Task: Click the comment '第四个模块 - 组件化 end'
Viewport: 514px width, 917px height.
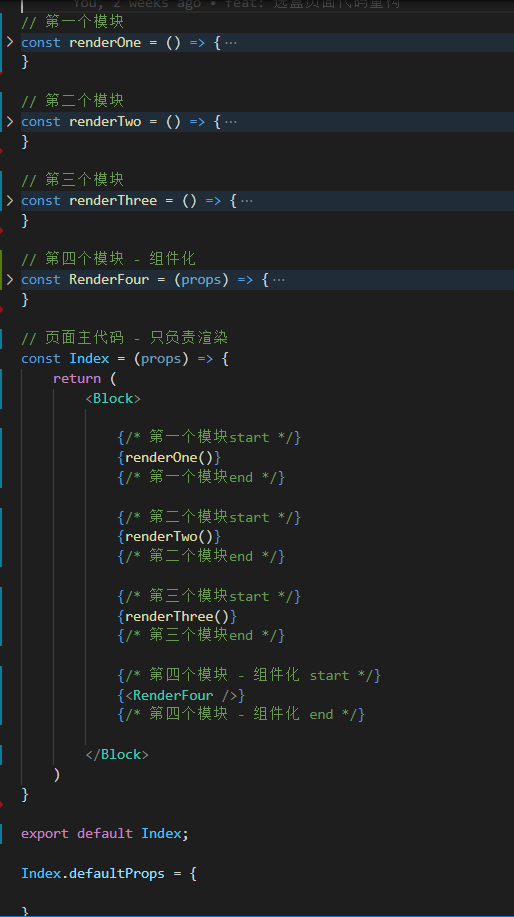Action: (x=241, y=714)
